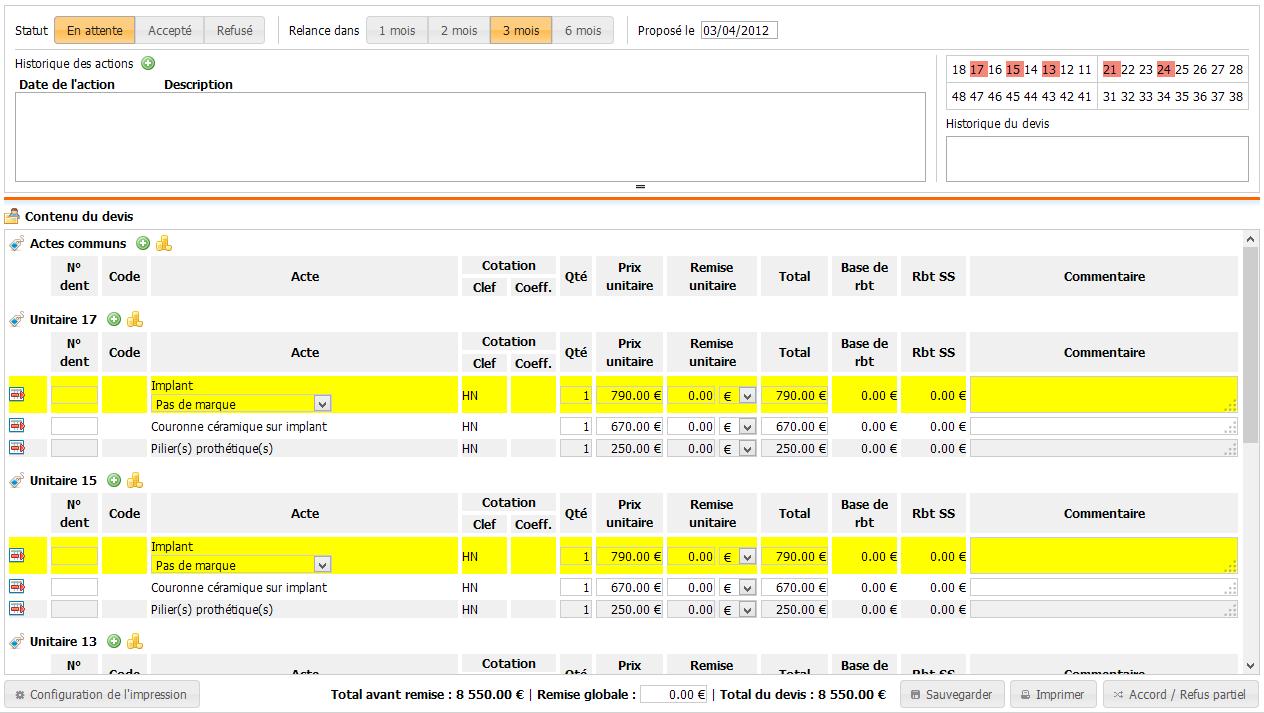Select tooth 46 in the dental chart

coord(995,97)
